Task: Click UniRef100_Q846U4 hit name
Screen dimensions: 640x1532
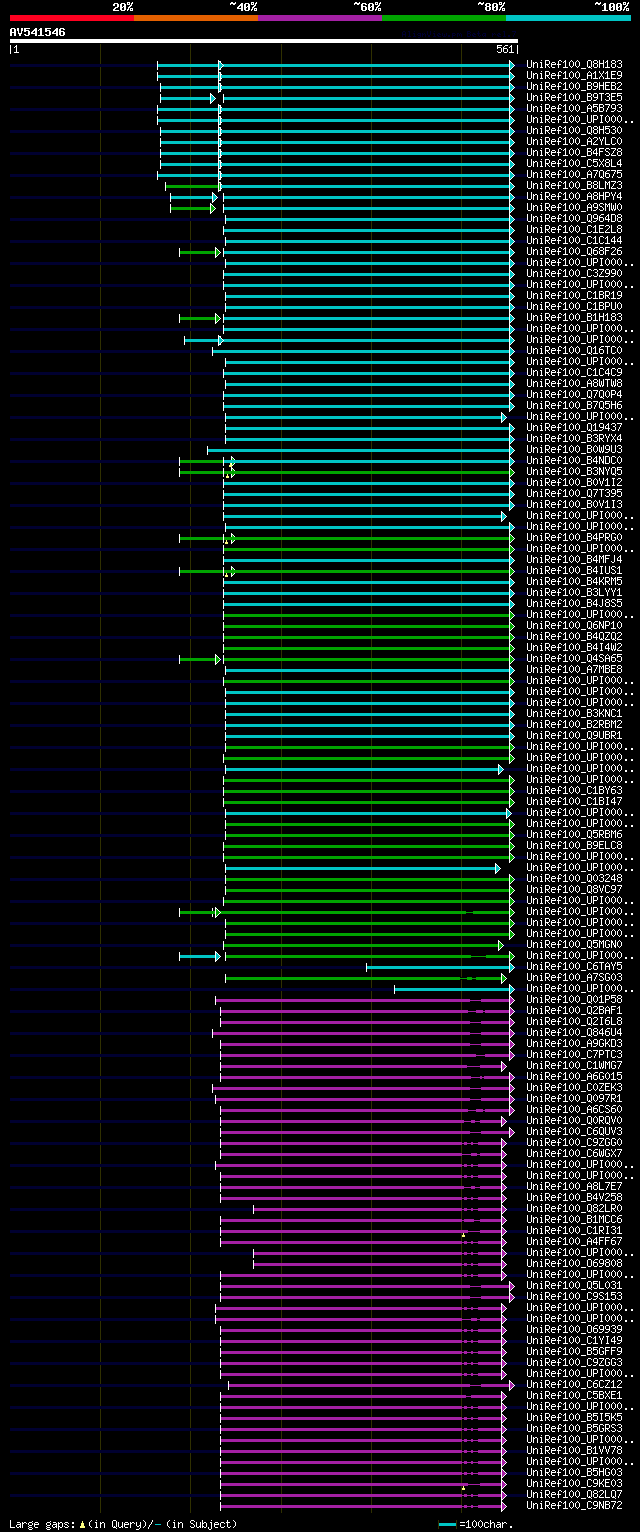Action: pos(575,1032)
